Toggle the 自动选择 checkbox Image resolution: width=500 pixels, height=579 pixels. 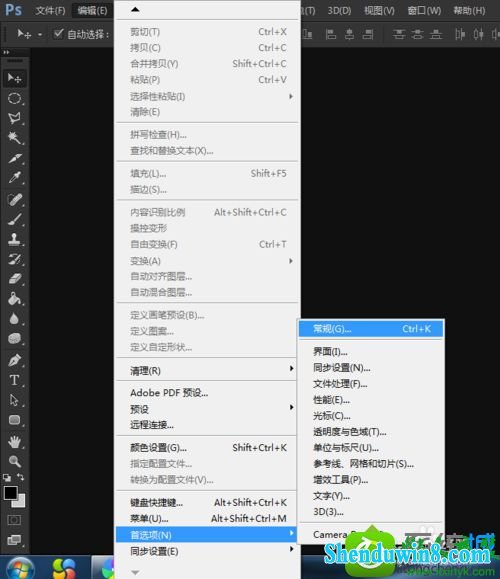coord(58,34)
